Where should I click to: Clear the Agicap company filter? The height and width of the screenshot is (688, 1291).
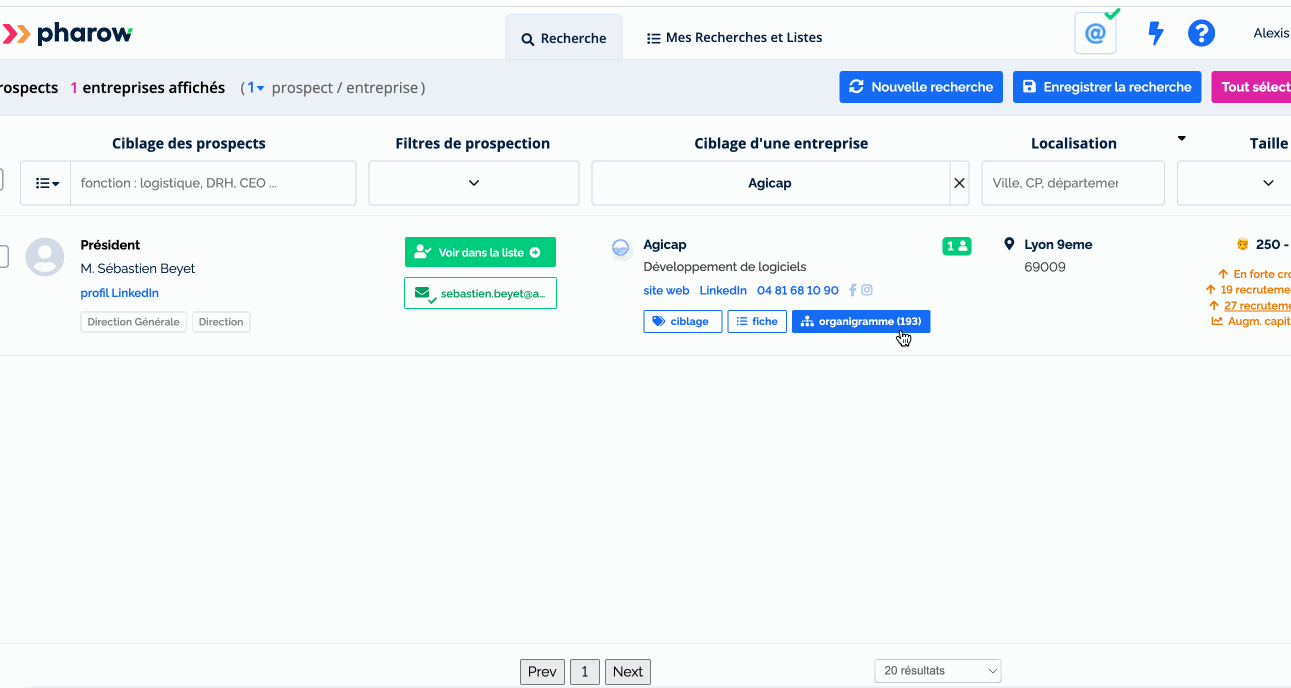pyautogui.click(x=959, y=183)
